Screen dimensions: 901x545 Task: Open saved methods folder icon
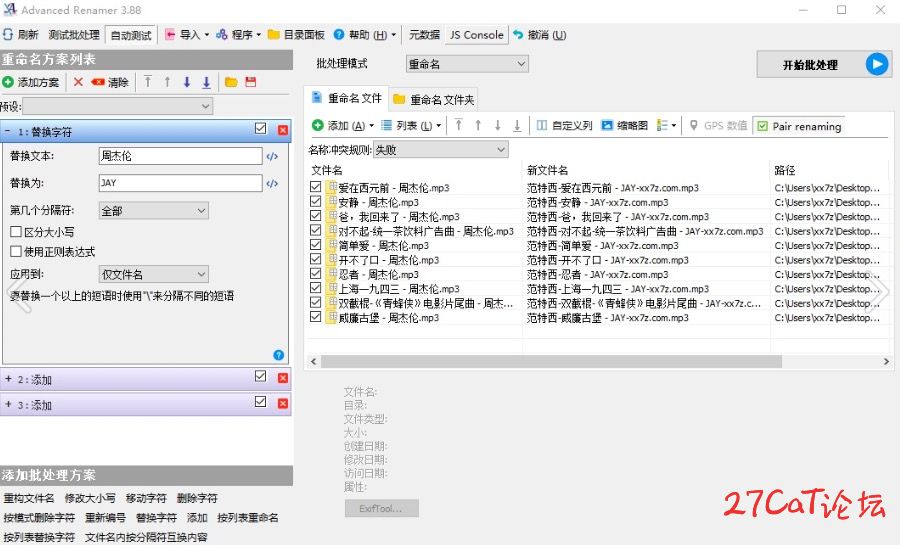tap(231, 82)
